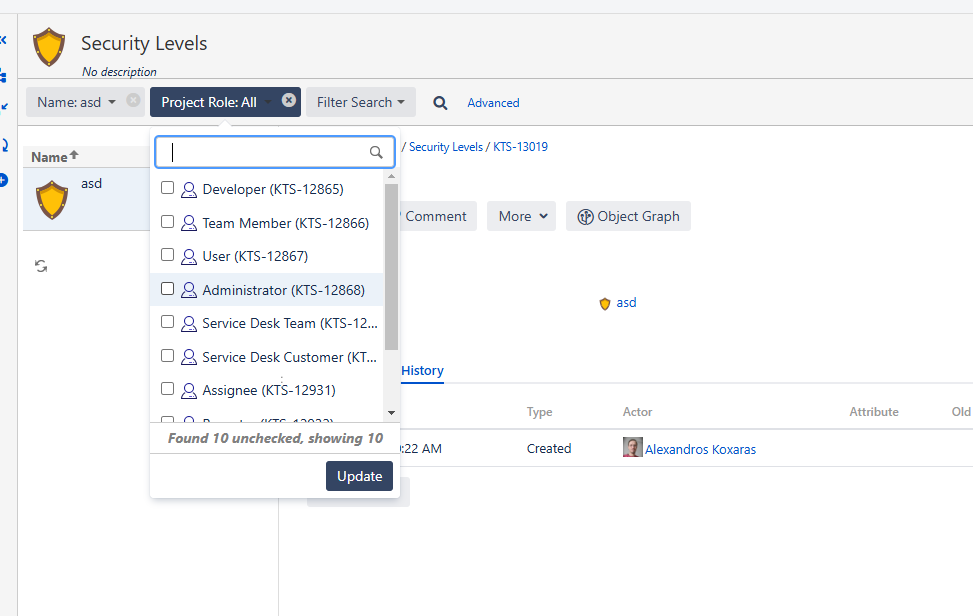Check the Service Desk Team checkbox
The width and height of the screenshot is (973, 616).
coord(168,322)
